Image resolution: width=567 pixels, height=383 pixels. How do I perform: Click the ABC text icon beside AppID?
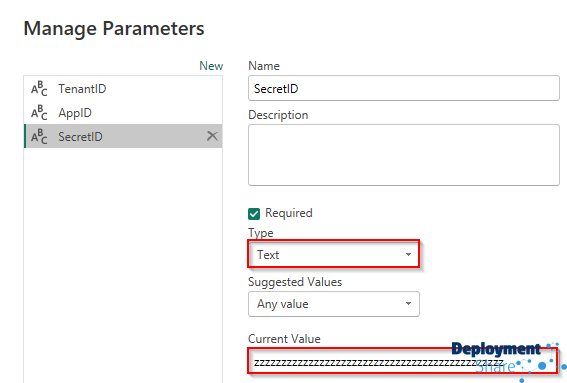click(x=39, y=112)
